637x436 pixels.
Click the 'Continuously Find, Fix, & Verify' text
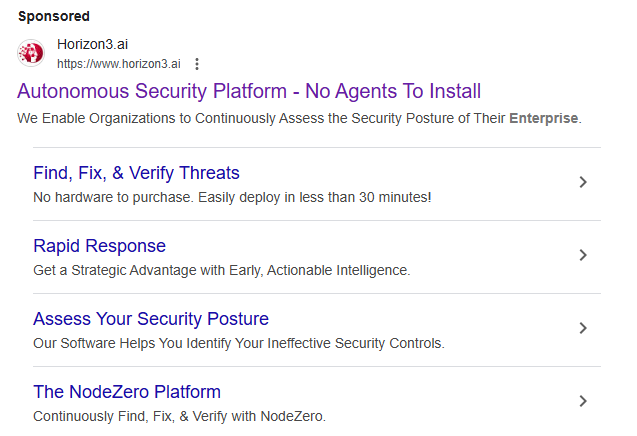click(x=179, y=416)
